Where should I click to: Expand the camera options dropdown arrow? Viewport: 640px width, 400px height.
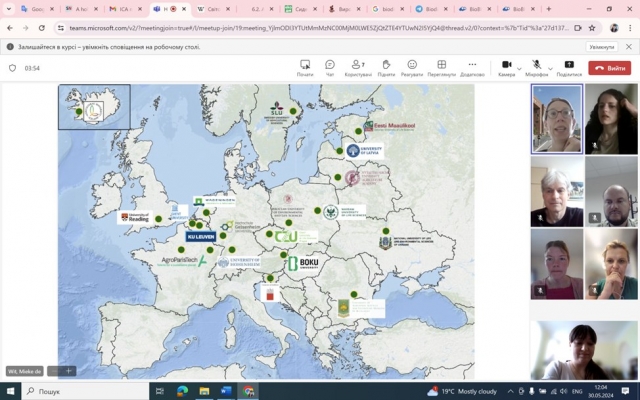pos(520,64)
